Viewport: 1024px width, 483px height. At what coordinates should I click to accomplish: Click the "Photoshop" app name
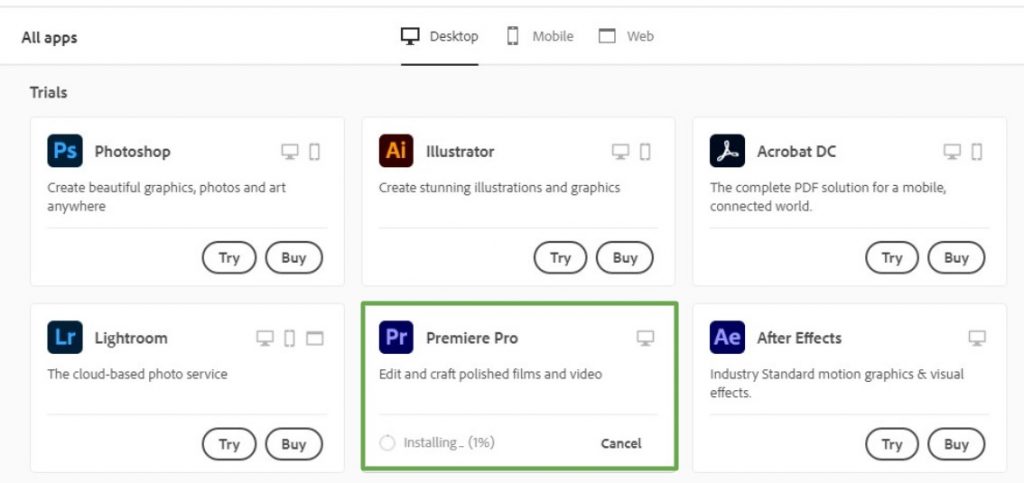(133, 151)
